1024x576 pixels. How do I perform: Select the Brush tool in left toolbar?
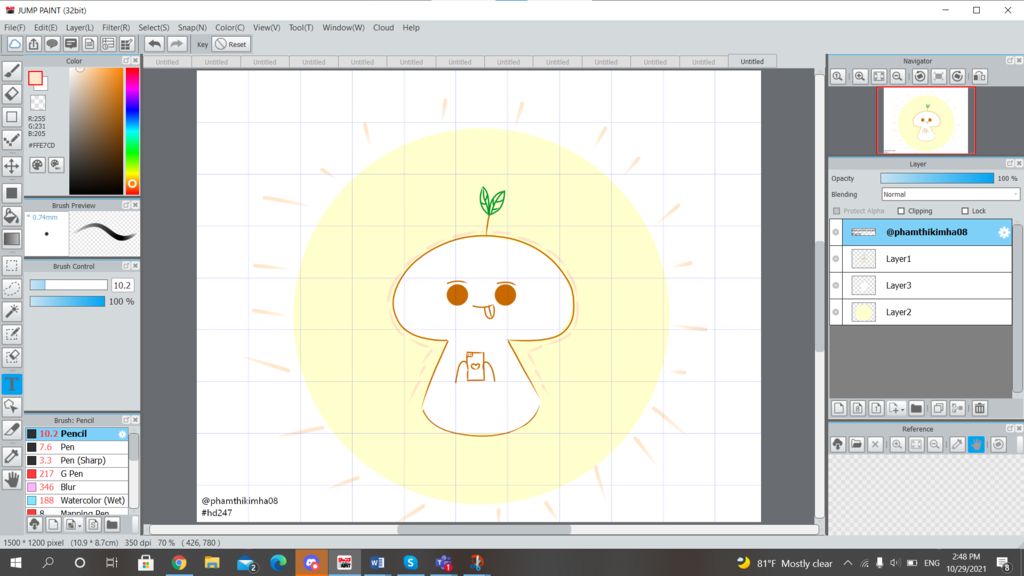coord(12,71)
